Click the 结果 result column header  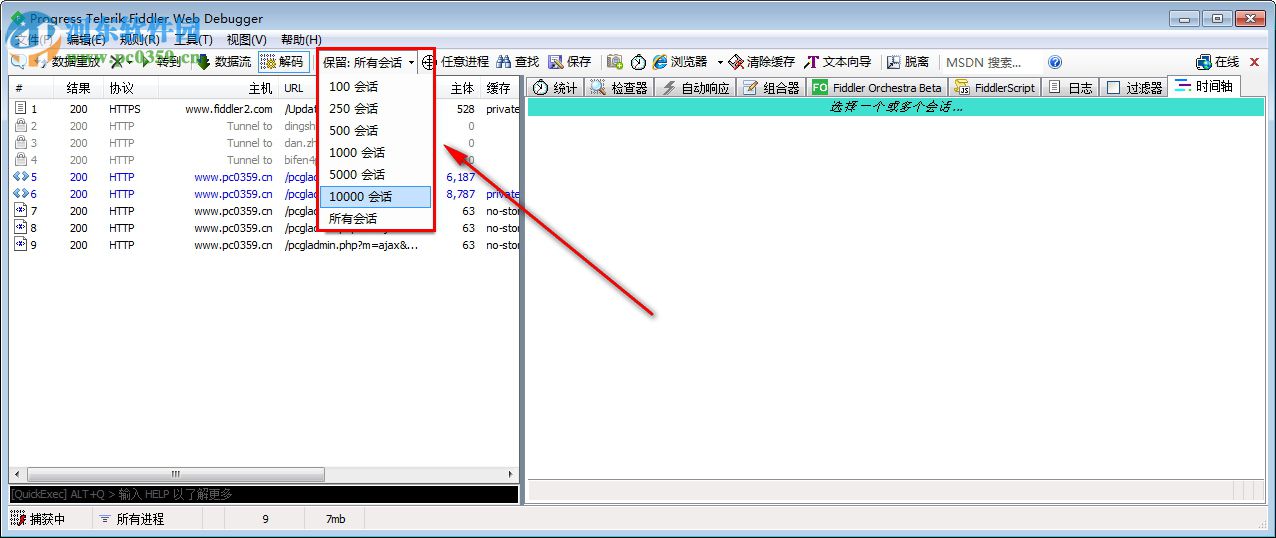click(79, 88)
